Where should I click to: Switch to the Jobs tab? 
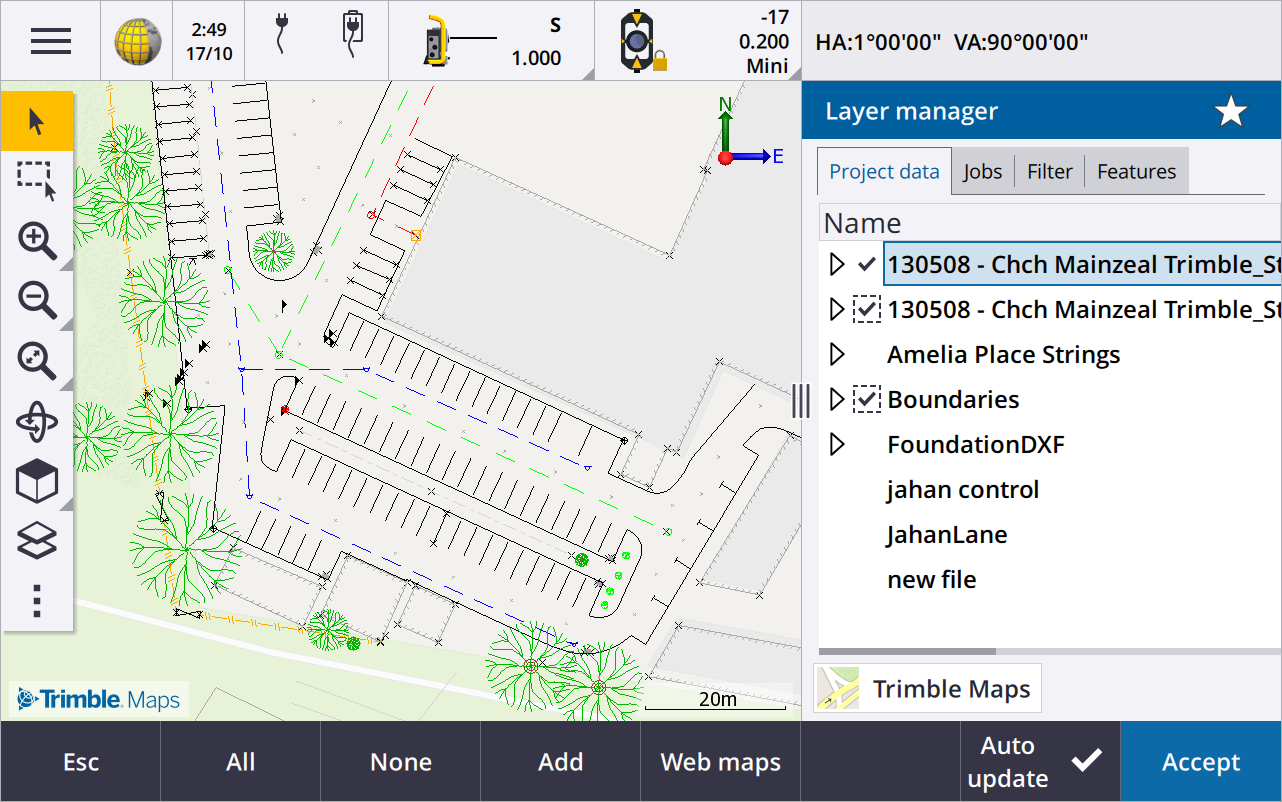pos(982,172)
